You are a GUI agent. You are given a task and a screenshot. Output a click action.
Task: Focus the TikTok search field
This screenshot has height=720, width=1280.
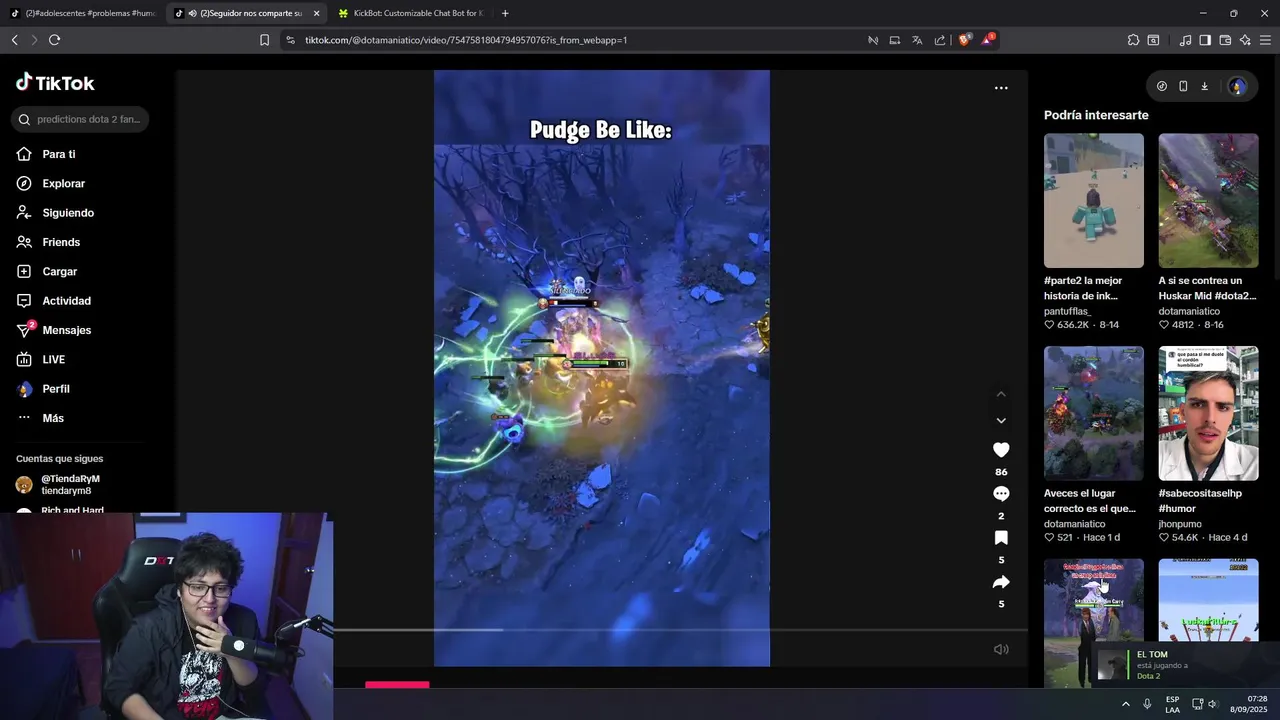[x=80, y=119]
